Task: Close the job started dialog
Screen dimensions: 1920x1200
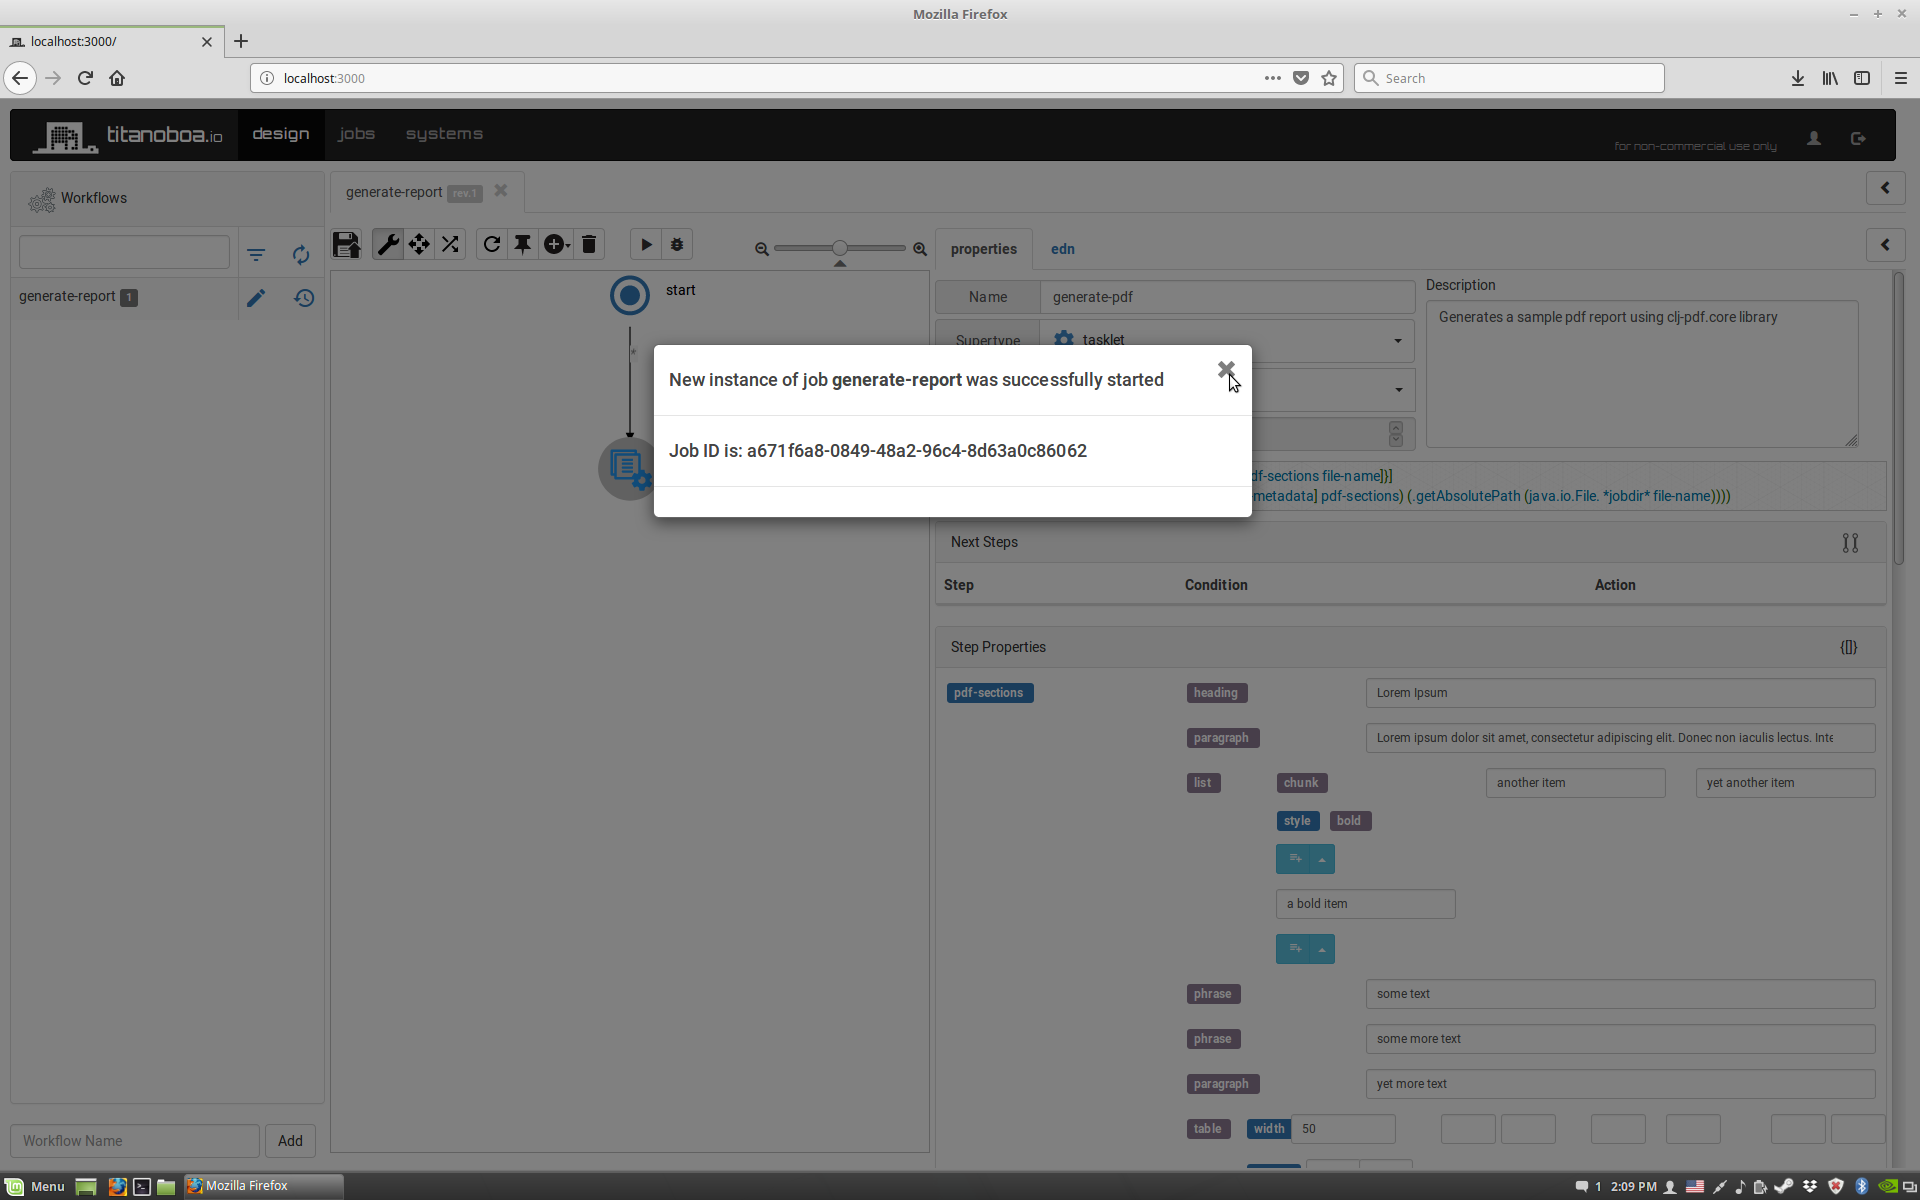Action: coord(1226,369)
